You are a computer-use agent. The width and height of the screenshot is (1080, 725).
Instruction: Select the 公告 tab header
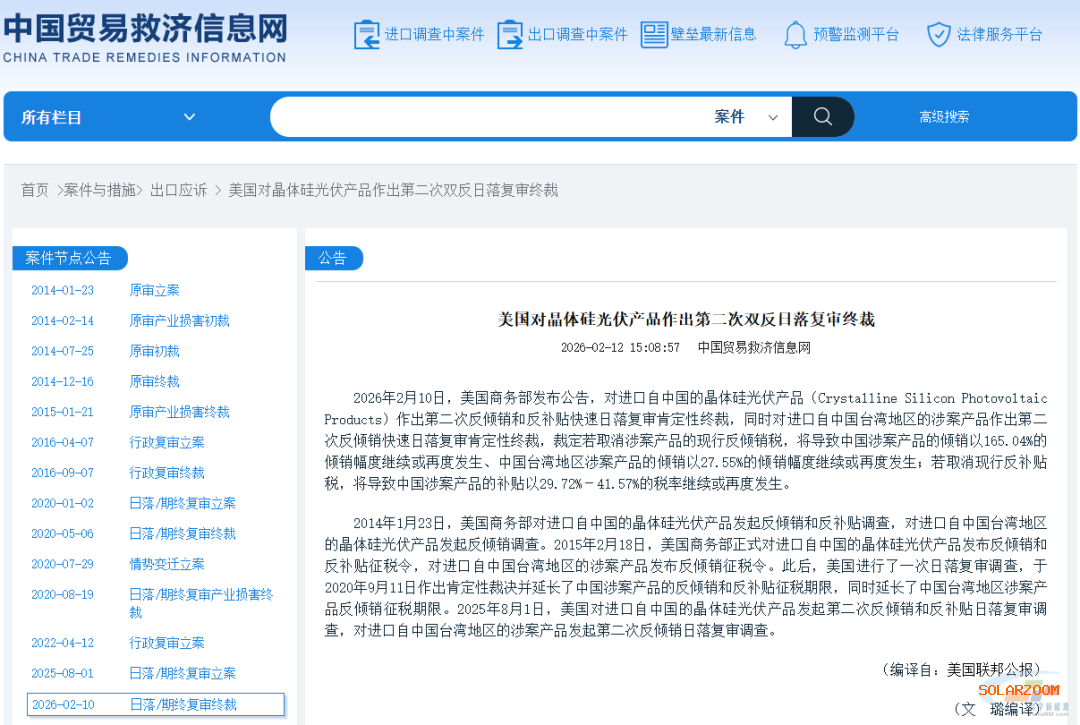pos(333,258)
